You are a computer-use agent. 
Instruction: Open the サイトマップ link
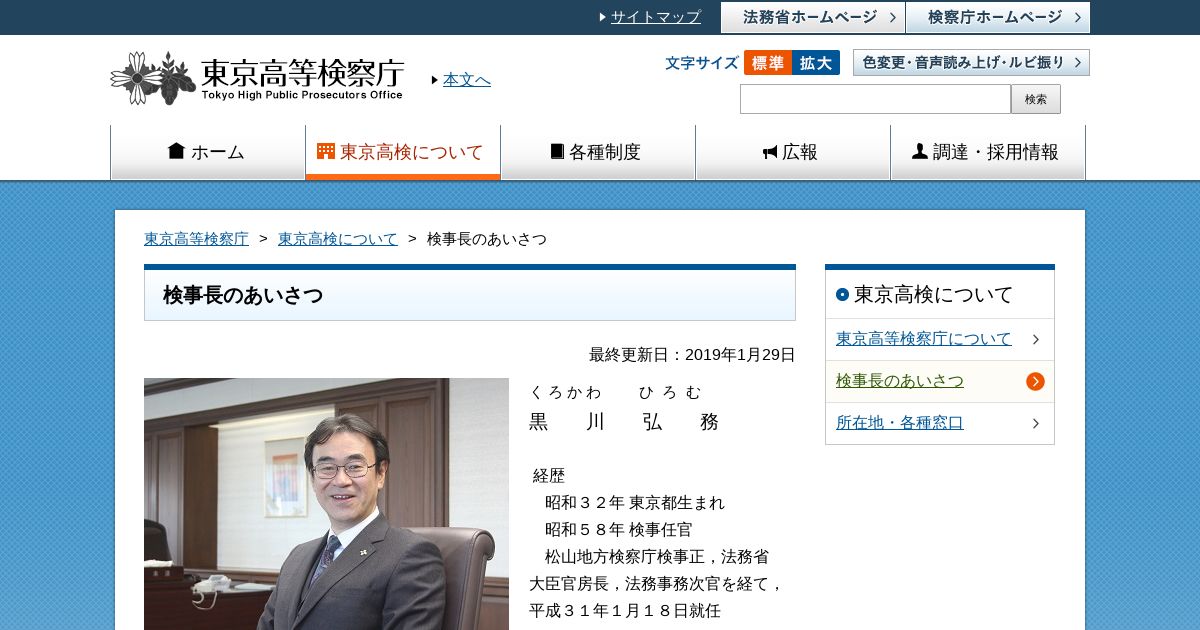[656, 17]
